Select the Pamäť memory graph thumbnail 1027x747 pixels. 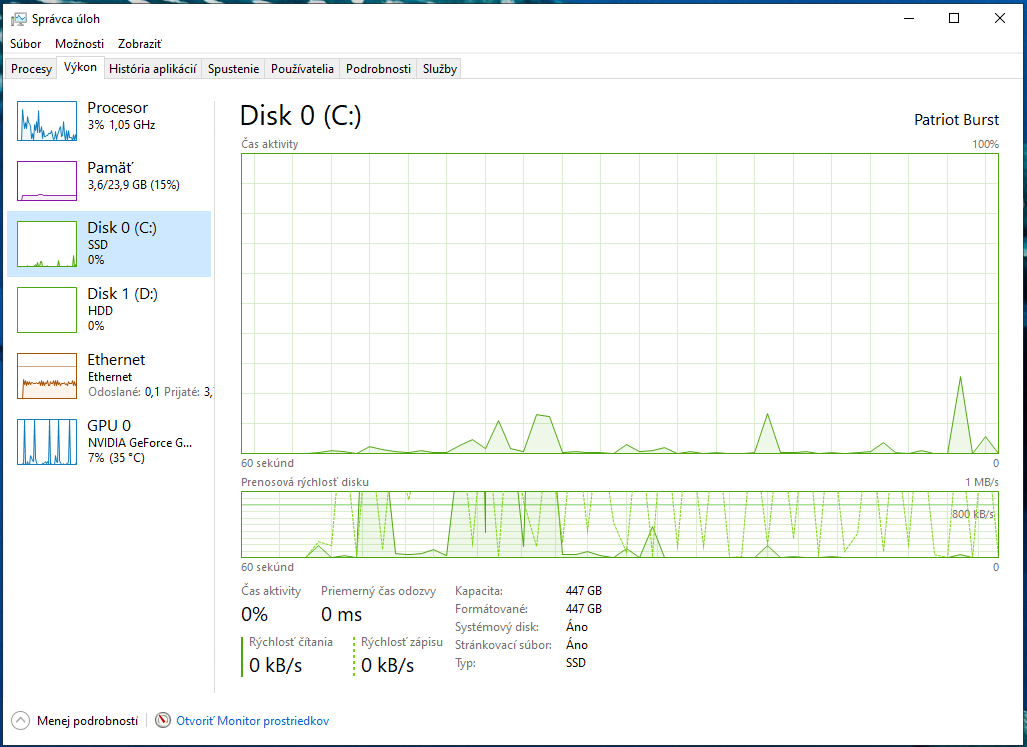[x=47, y=181]
